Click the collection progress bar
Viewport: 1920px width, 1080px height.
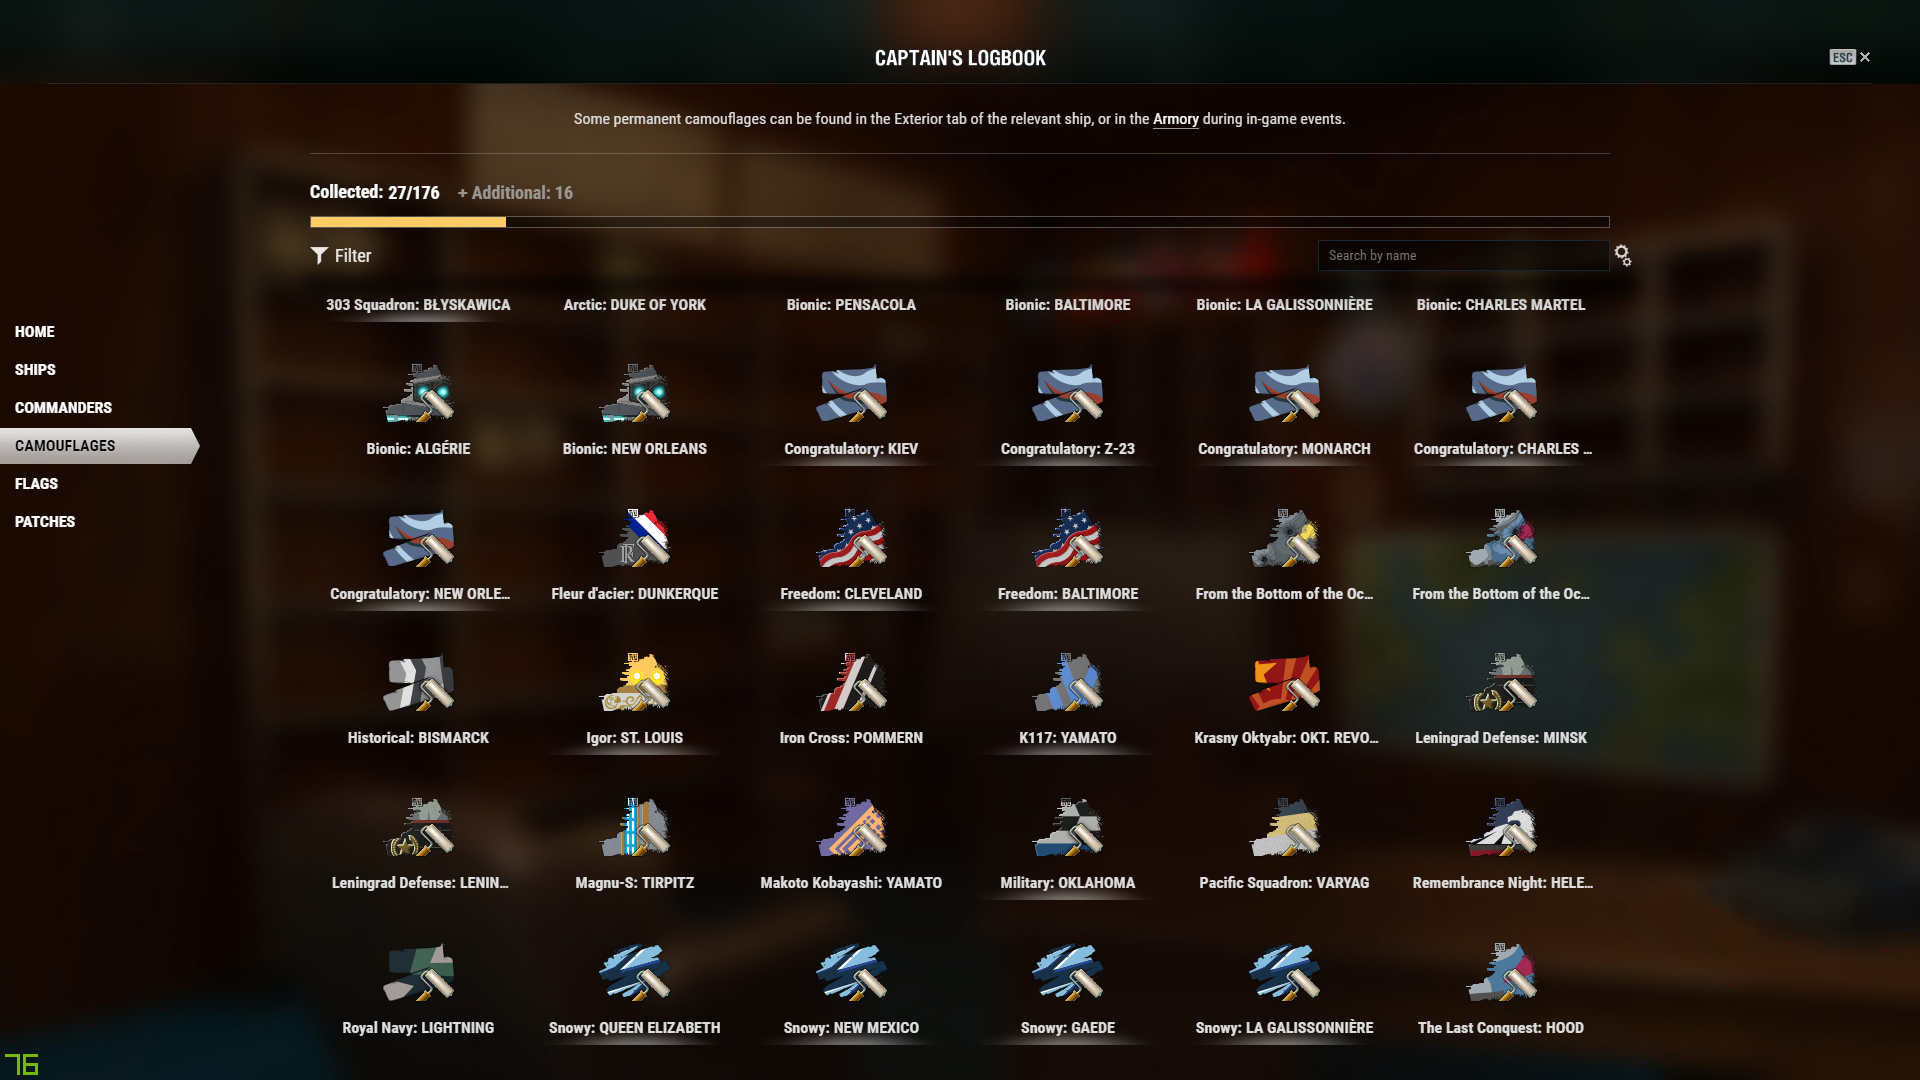(x=959, y=222)
